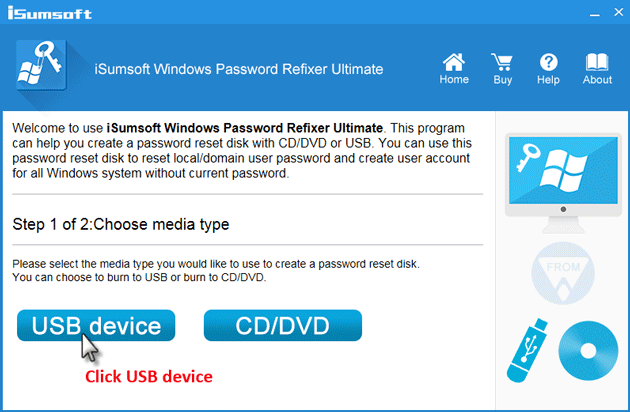Click the red 'Click USB device' annotation text
The image size is (630, 412).
click(x=148, y=377)
